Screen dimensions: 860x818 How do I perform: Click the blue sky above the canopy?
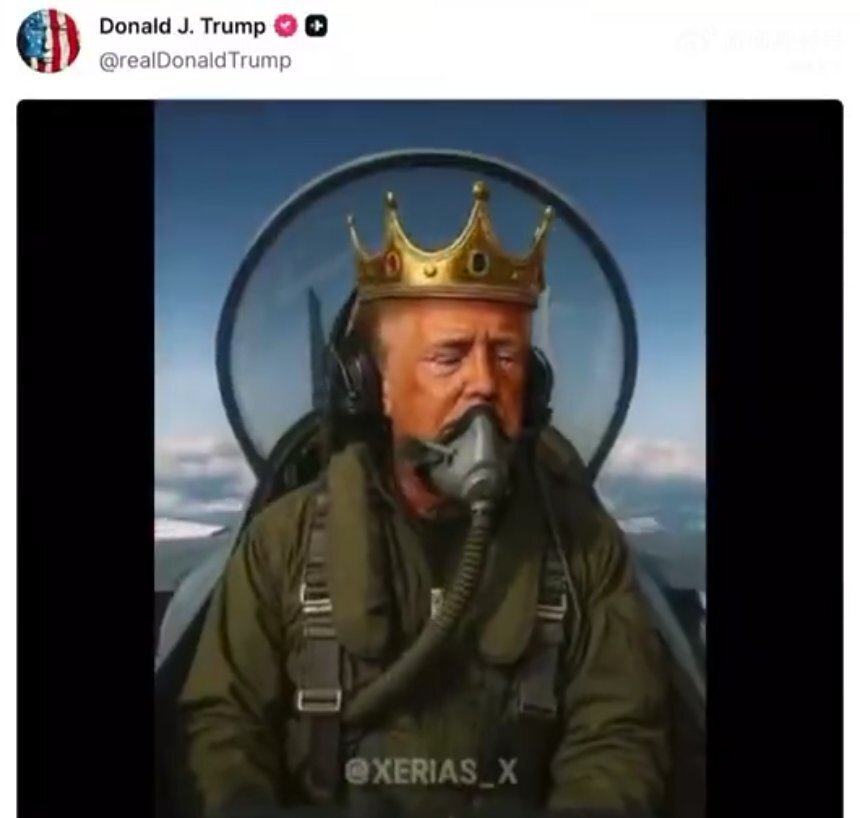coord(430,126)
